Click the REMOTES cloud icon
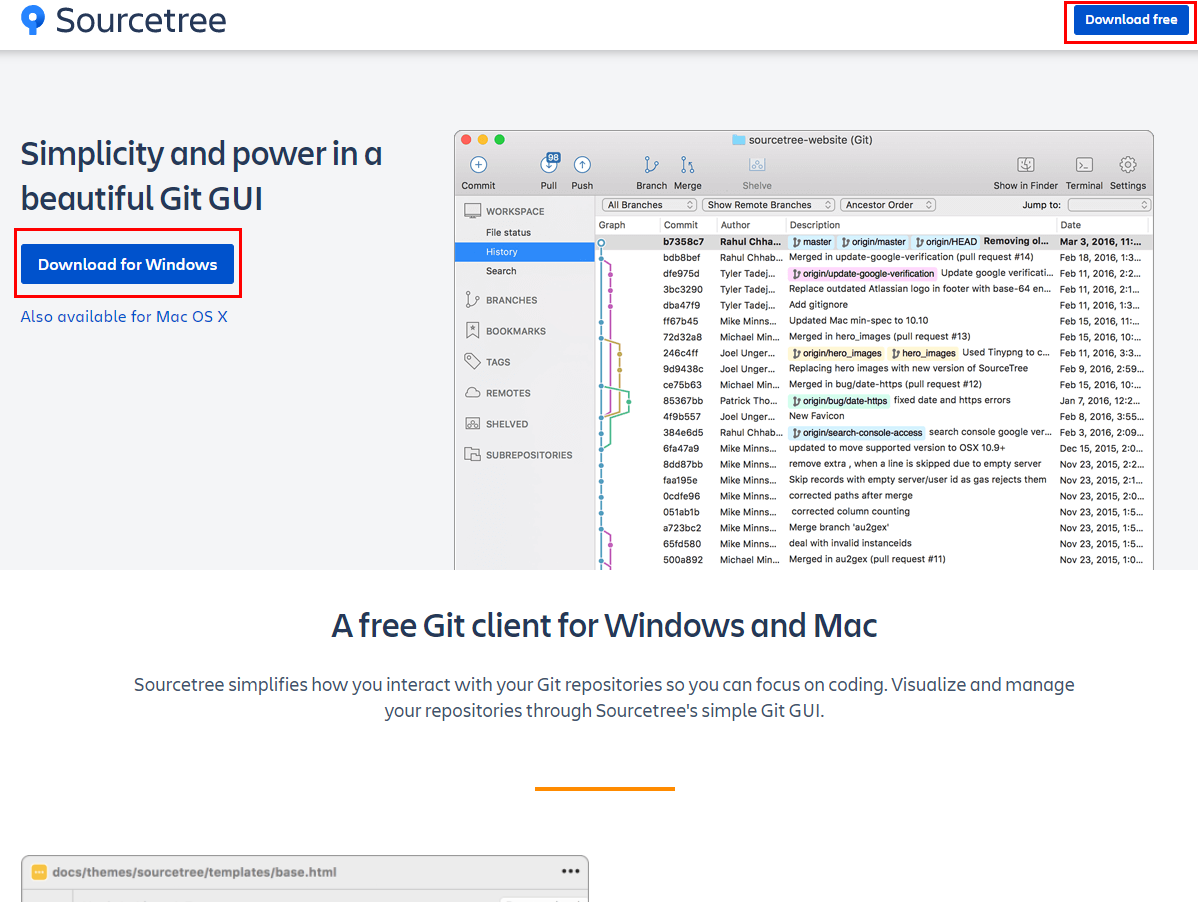 point(473,393)
